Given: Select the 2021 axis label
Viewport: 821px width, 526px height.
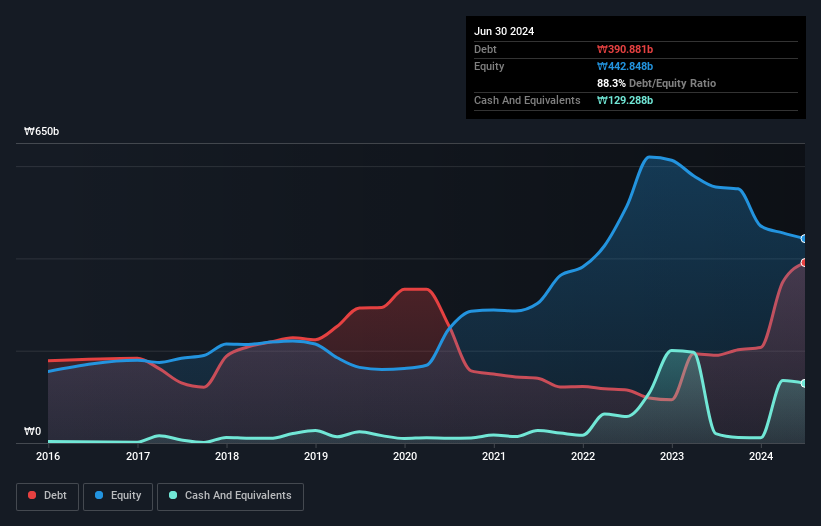Looking at the screenshot, I should pos(494,456).
